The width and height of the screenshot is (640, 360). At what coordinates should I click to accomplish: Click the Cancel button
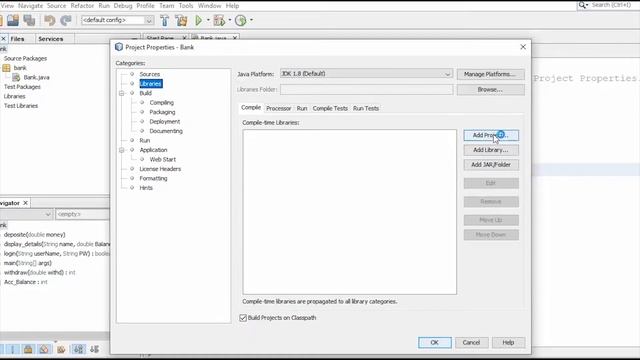[x=471, y=342]
